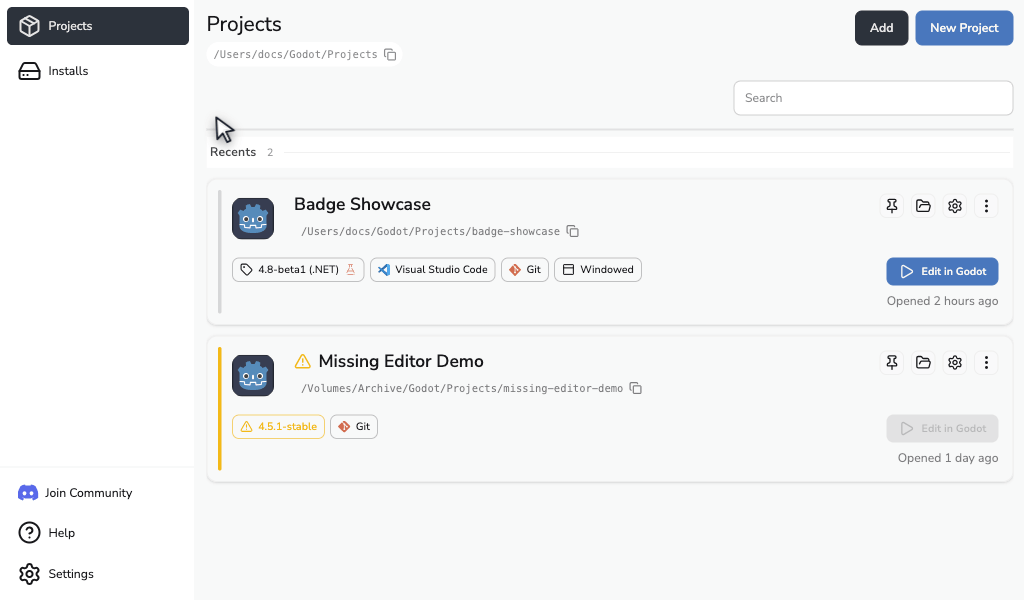1024x600 pixels.
Task: Click the 'Opened 2 hours ago' text
Action: [942, 301]
